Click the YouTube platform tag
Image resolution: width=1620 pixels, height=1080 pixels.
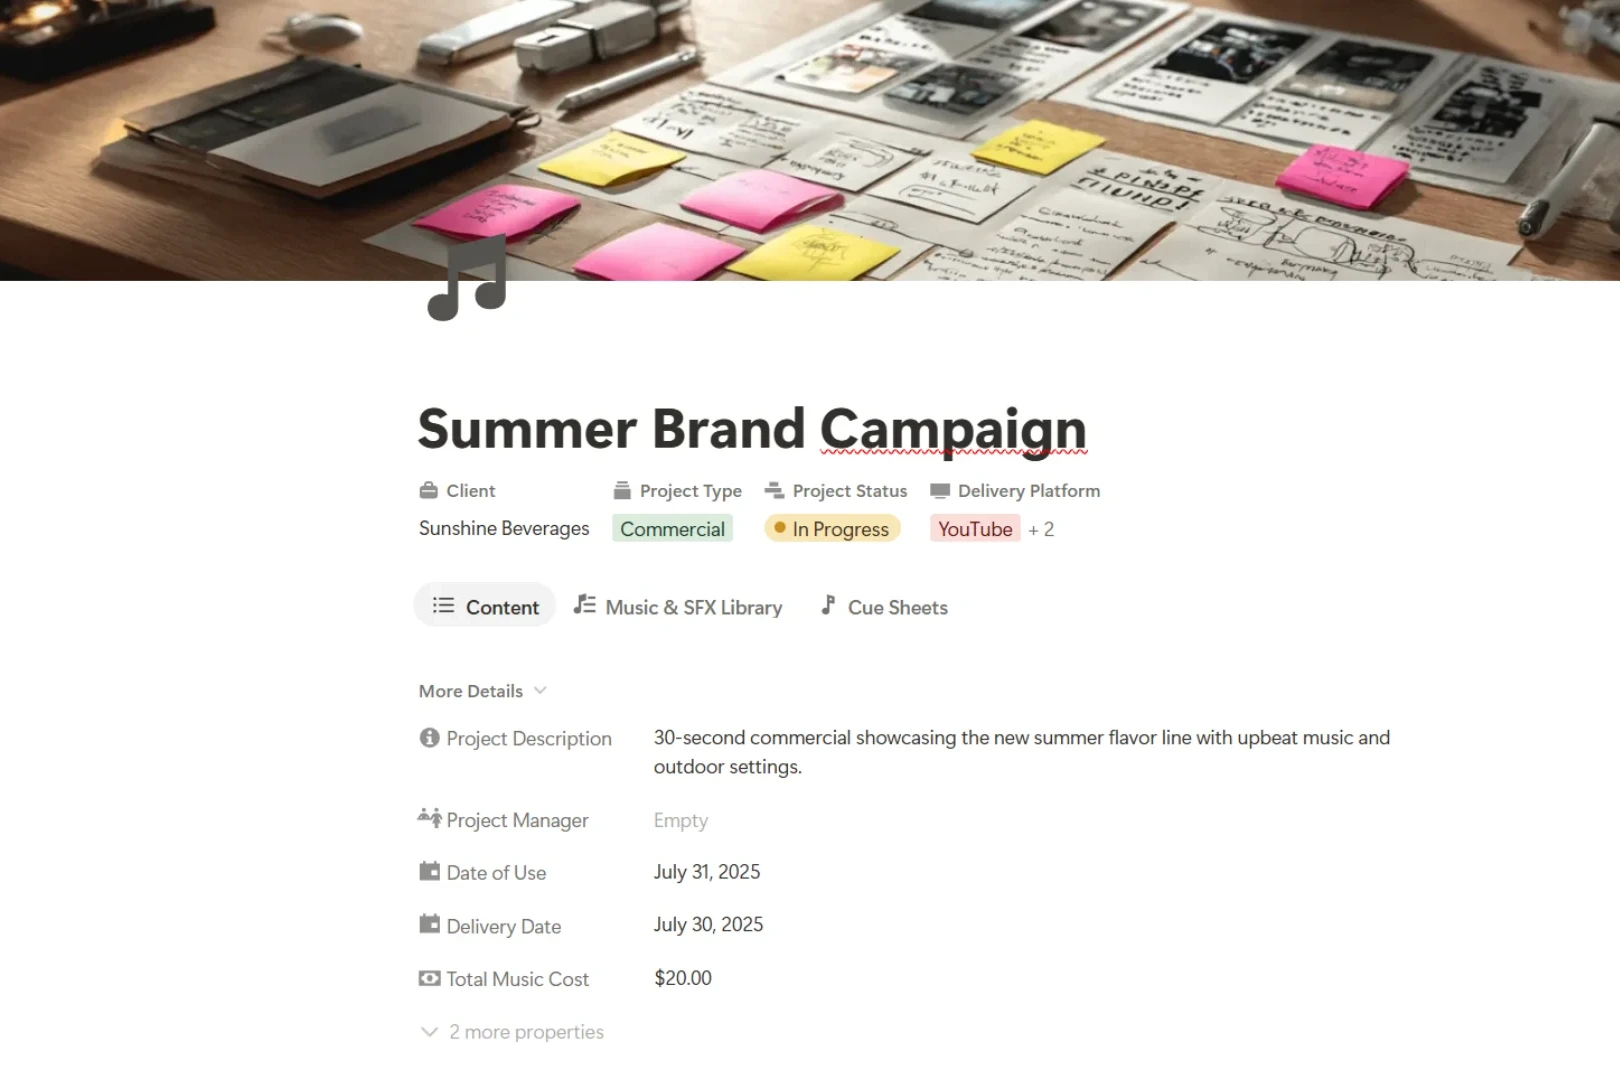point(975,529)
